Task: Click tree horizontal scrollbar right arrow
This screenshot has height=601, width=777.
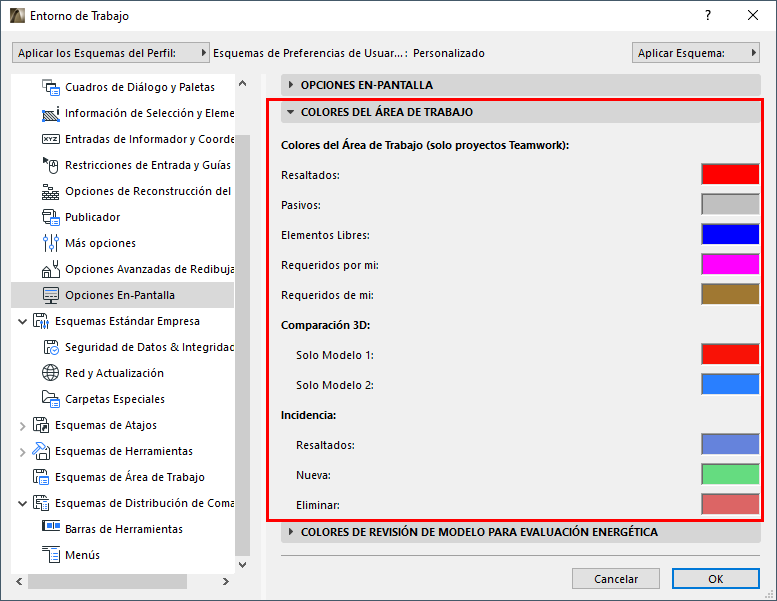Action: tap(225, 581)
